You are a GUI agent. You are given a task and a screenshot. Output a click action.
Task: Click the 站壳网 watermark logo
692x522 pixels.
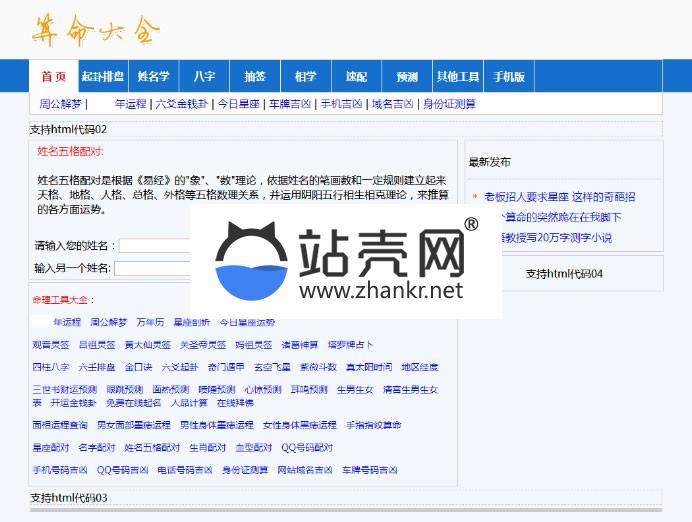click(345, 263)
